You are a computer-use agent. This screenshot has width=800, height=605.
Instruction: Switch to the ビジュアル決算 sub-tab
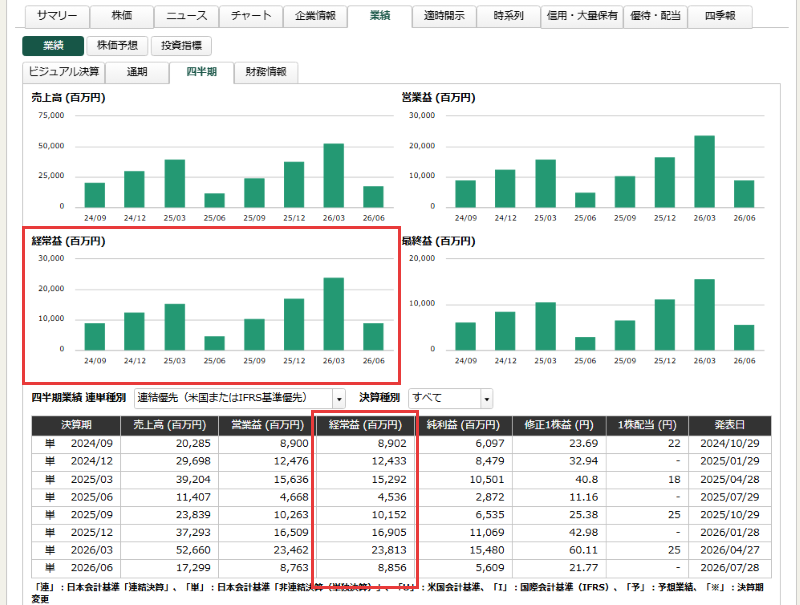[x=64, y=72]
